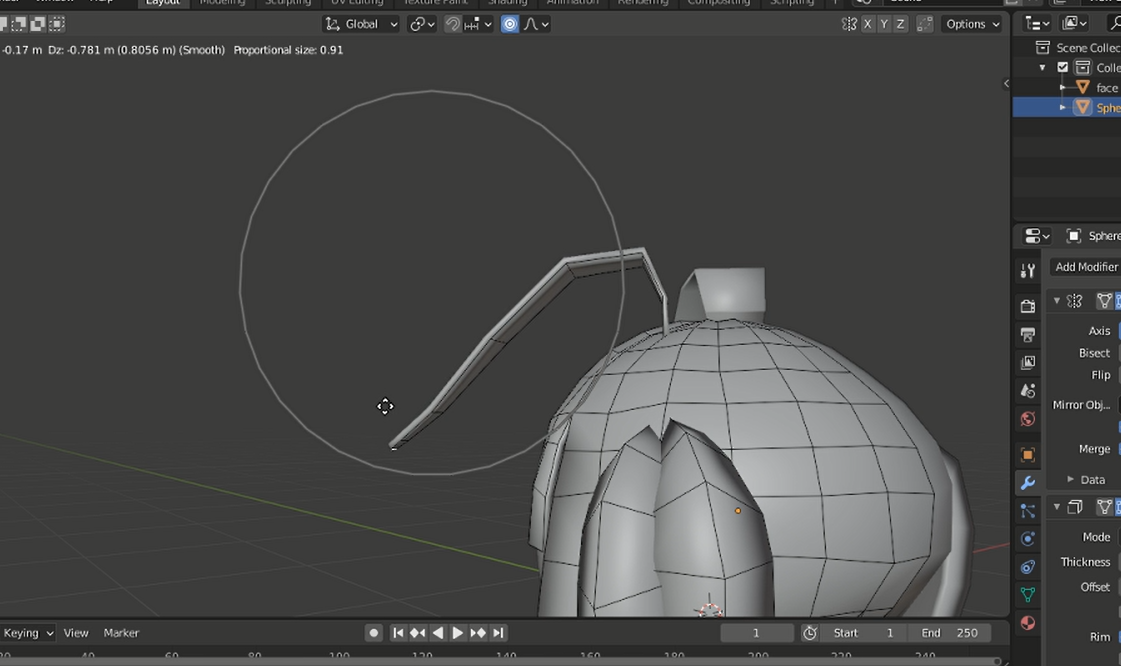This screenshot has height=666, width=1121.
Task: Click the Solidify modifier icon
Action: point(1075,507)
